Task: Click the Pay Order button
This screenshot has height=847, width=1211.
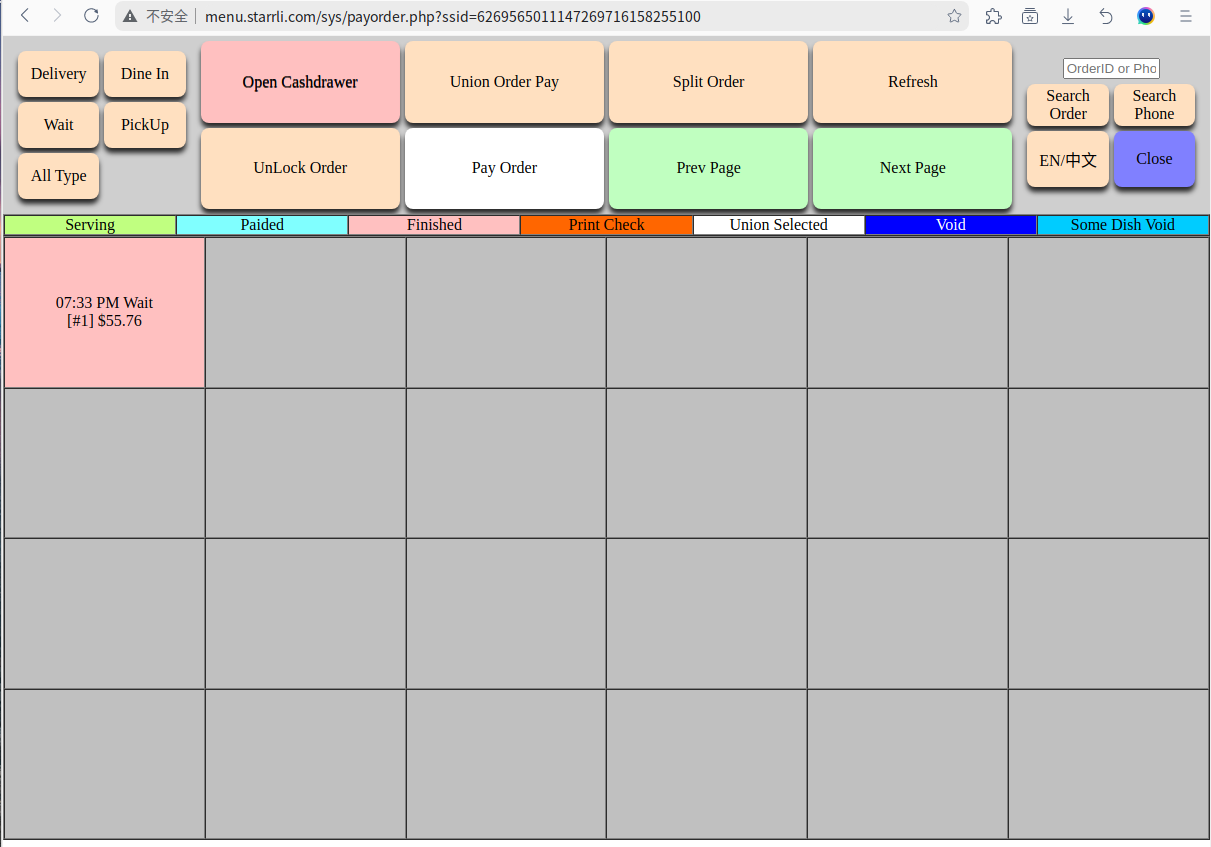Action: (x=504, y=168)
